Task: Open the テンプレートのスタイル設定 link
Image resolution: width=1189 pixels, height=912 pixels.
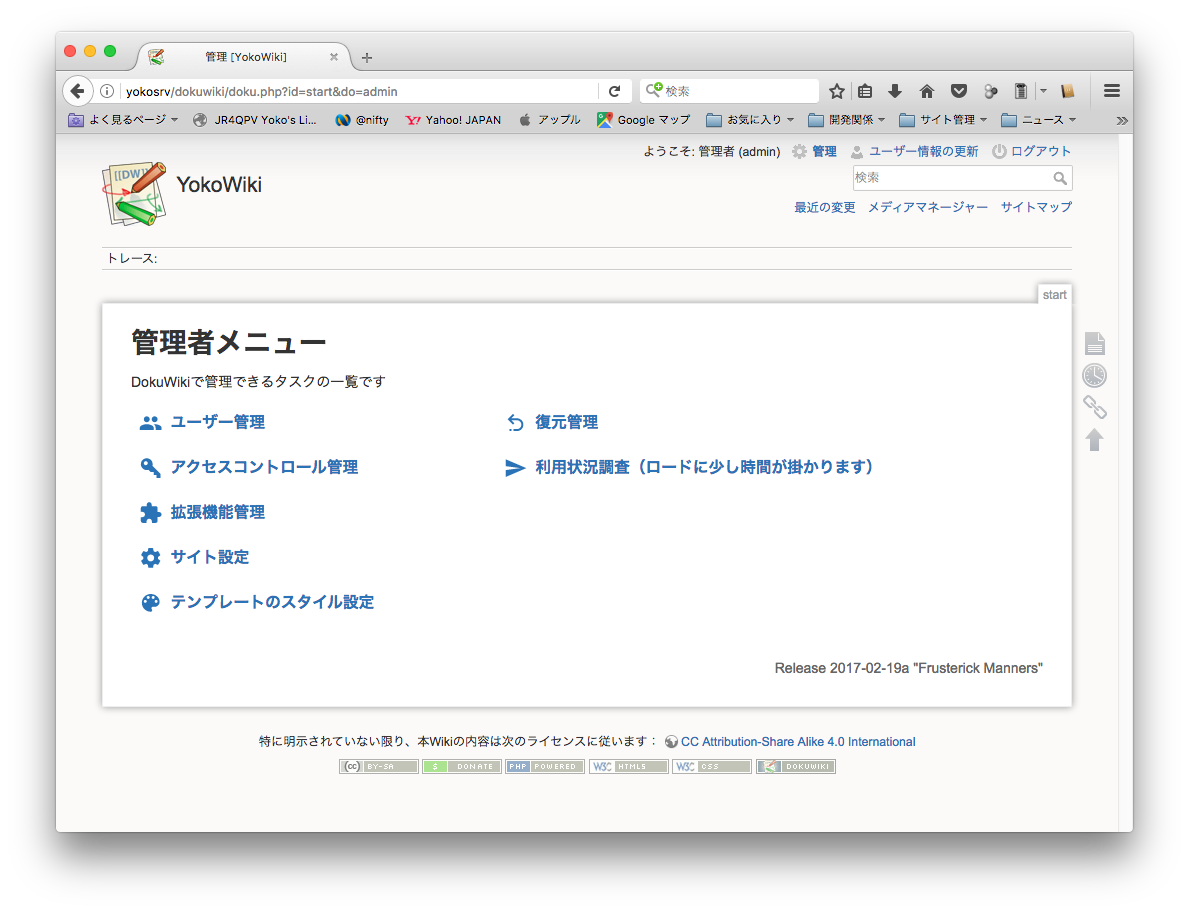Action: (x=272, y=602)
